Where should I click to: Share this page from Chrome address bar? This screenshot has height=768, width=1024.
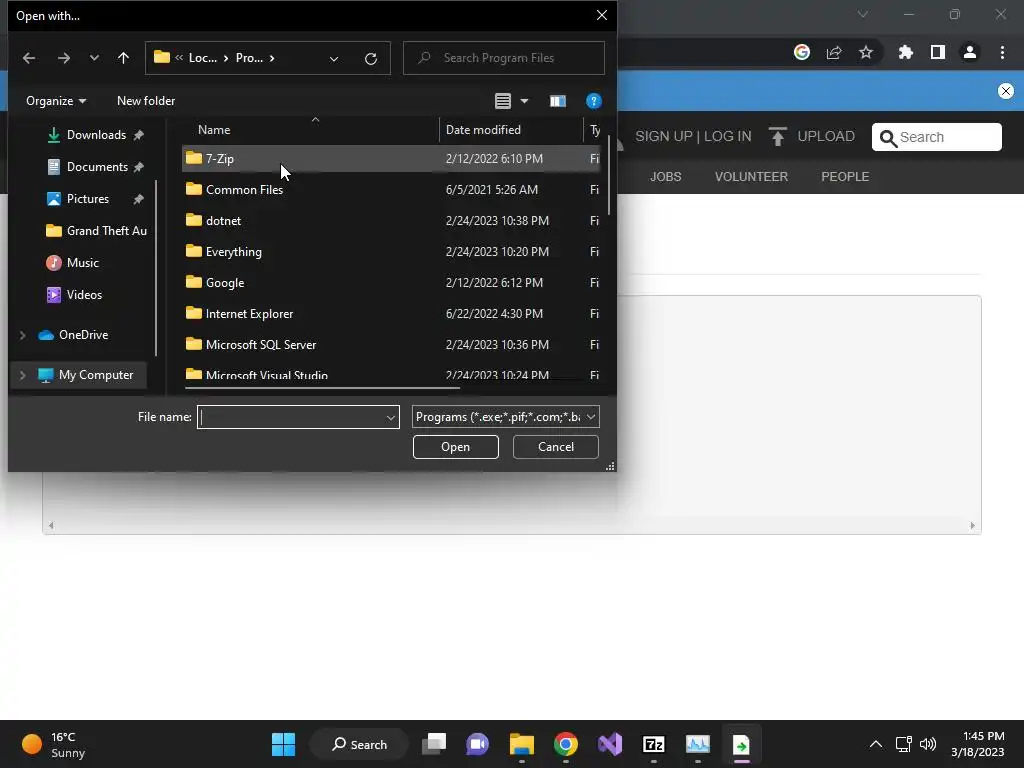(x=834, y=52)
